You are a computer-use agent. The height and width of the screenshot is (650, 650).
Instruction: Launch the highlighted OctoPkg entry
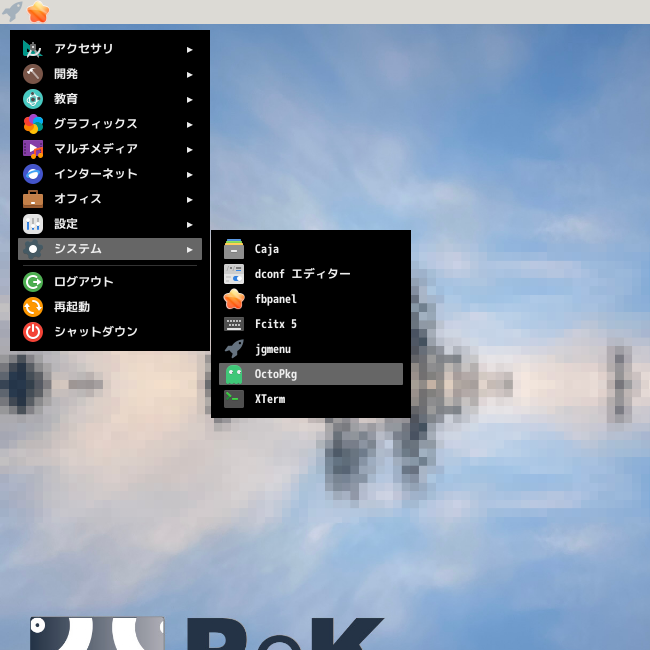click(311, 374)
